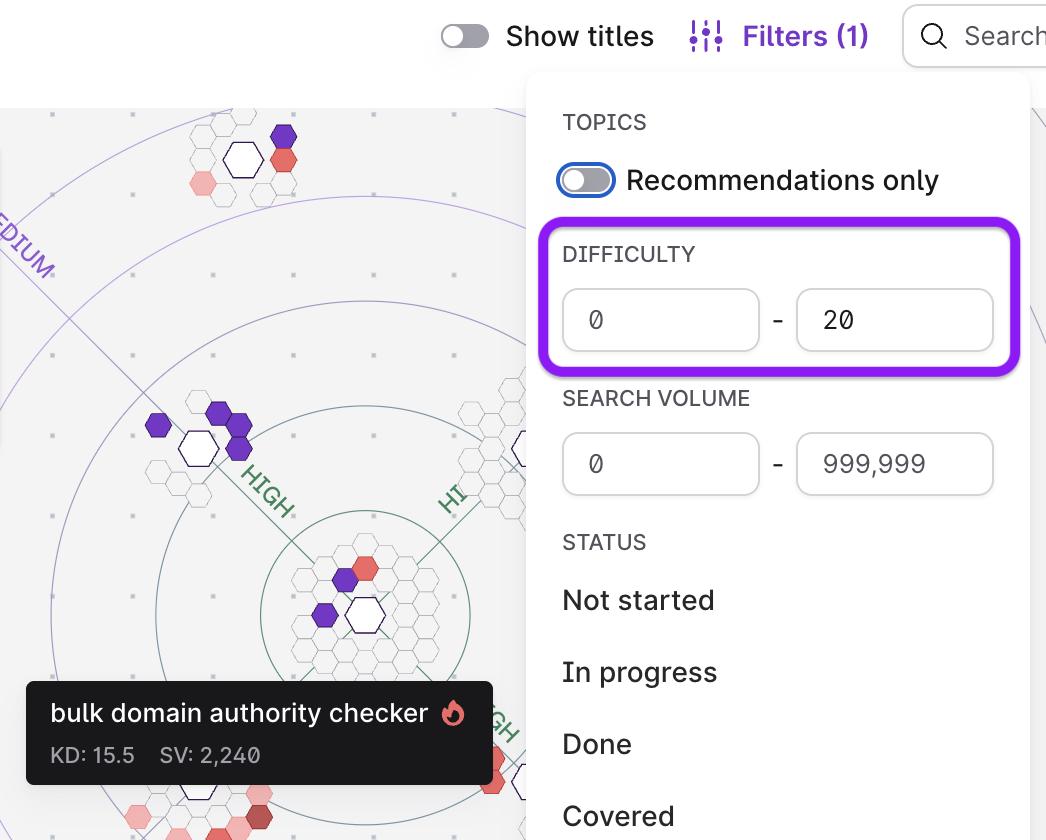
Task: Click the large white hexagon near the top
Action: click(x=243, y=159)
